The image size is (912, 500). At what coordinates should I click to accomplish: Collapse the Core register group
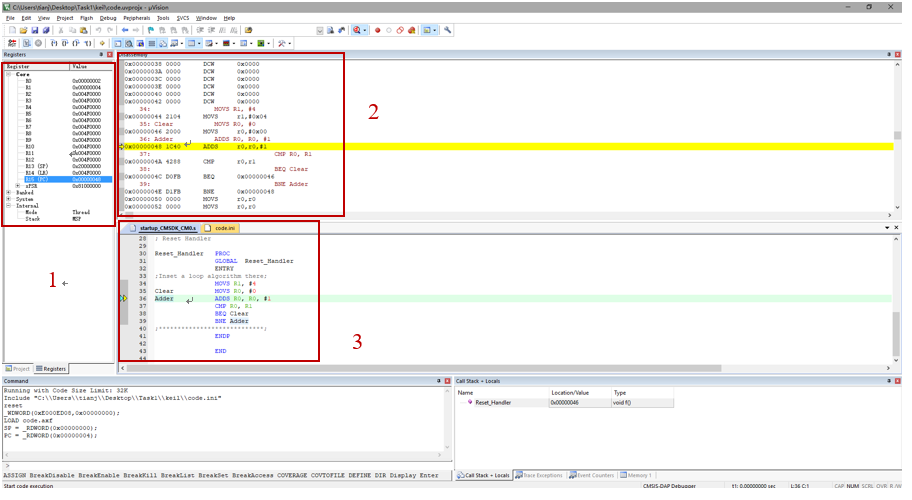coord(9,74)
